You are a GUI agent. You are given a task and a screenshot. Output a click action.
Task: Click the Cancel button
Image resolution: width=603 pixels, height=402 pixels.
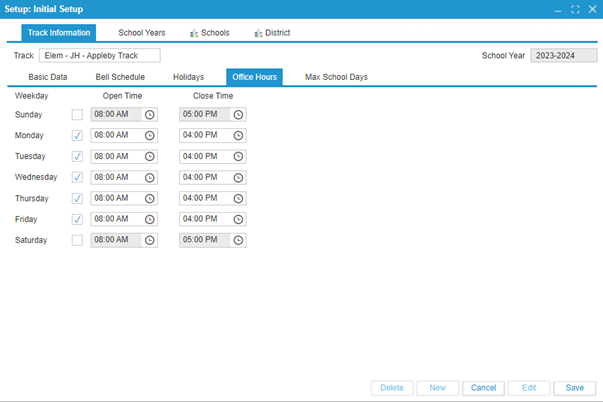click(483, 388)
